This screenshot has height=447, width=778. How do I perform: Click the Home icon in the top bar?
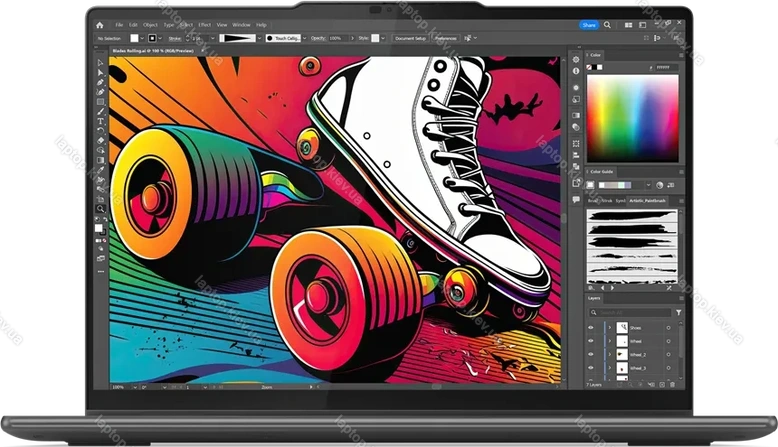(99, 24)
